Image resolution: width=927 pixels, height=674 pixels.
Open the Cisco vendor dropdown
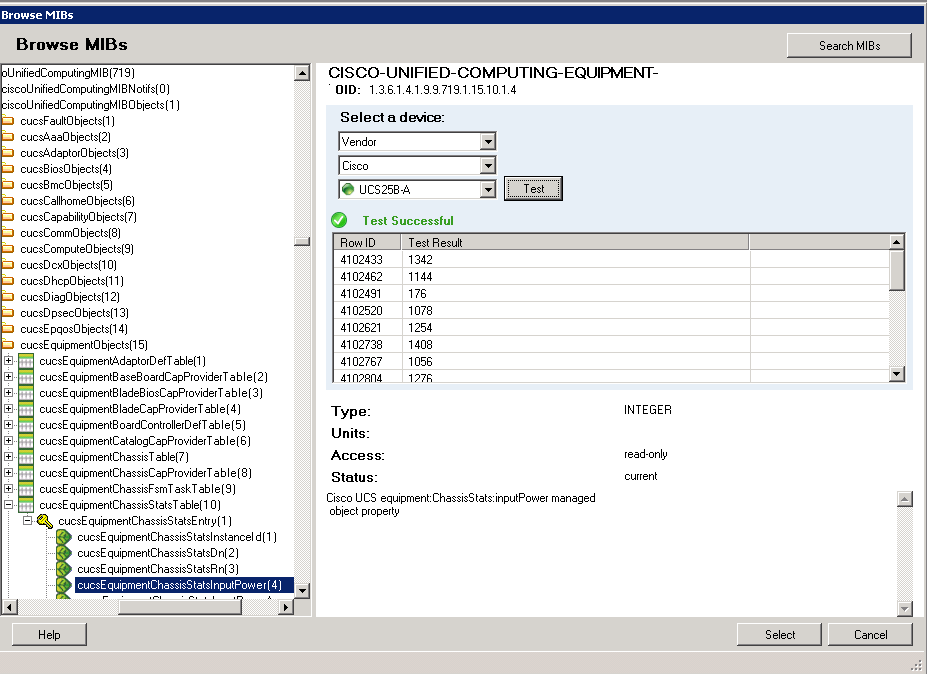(x=488, y=166)
